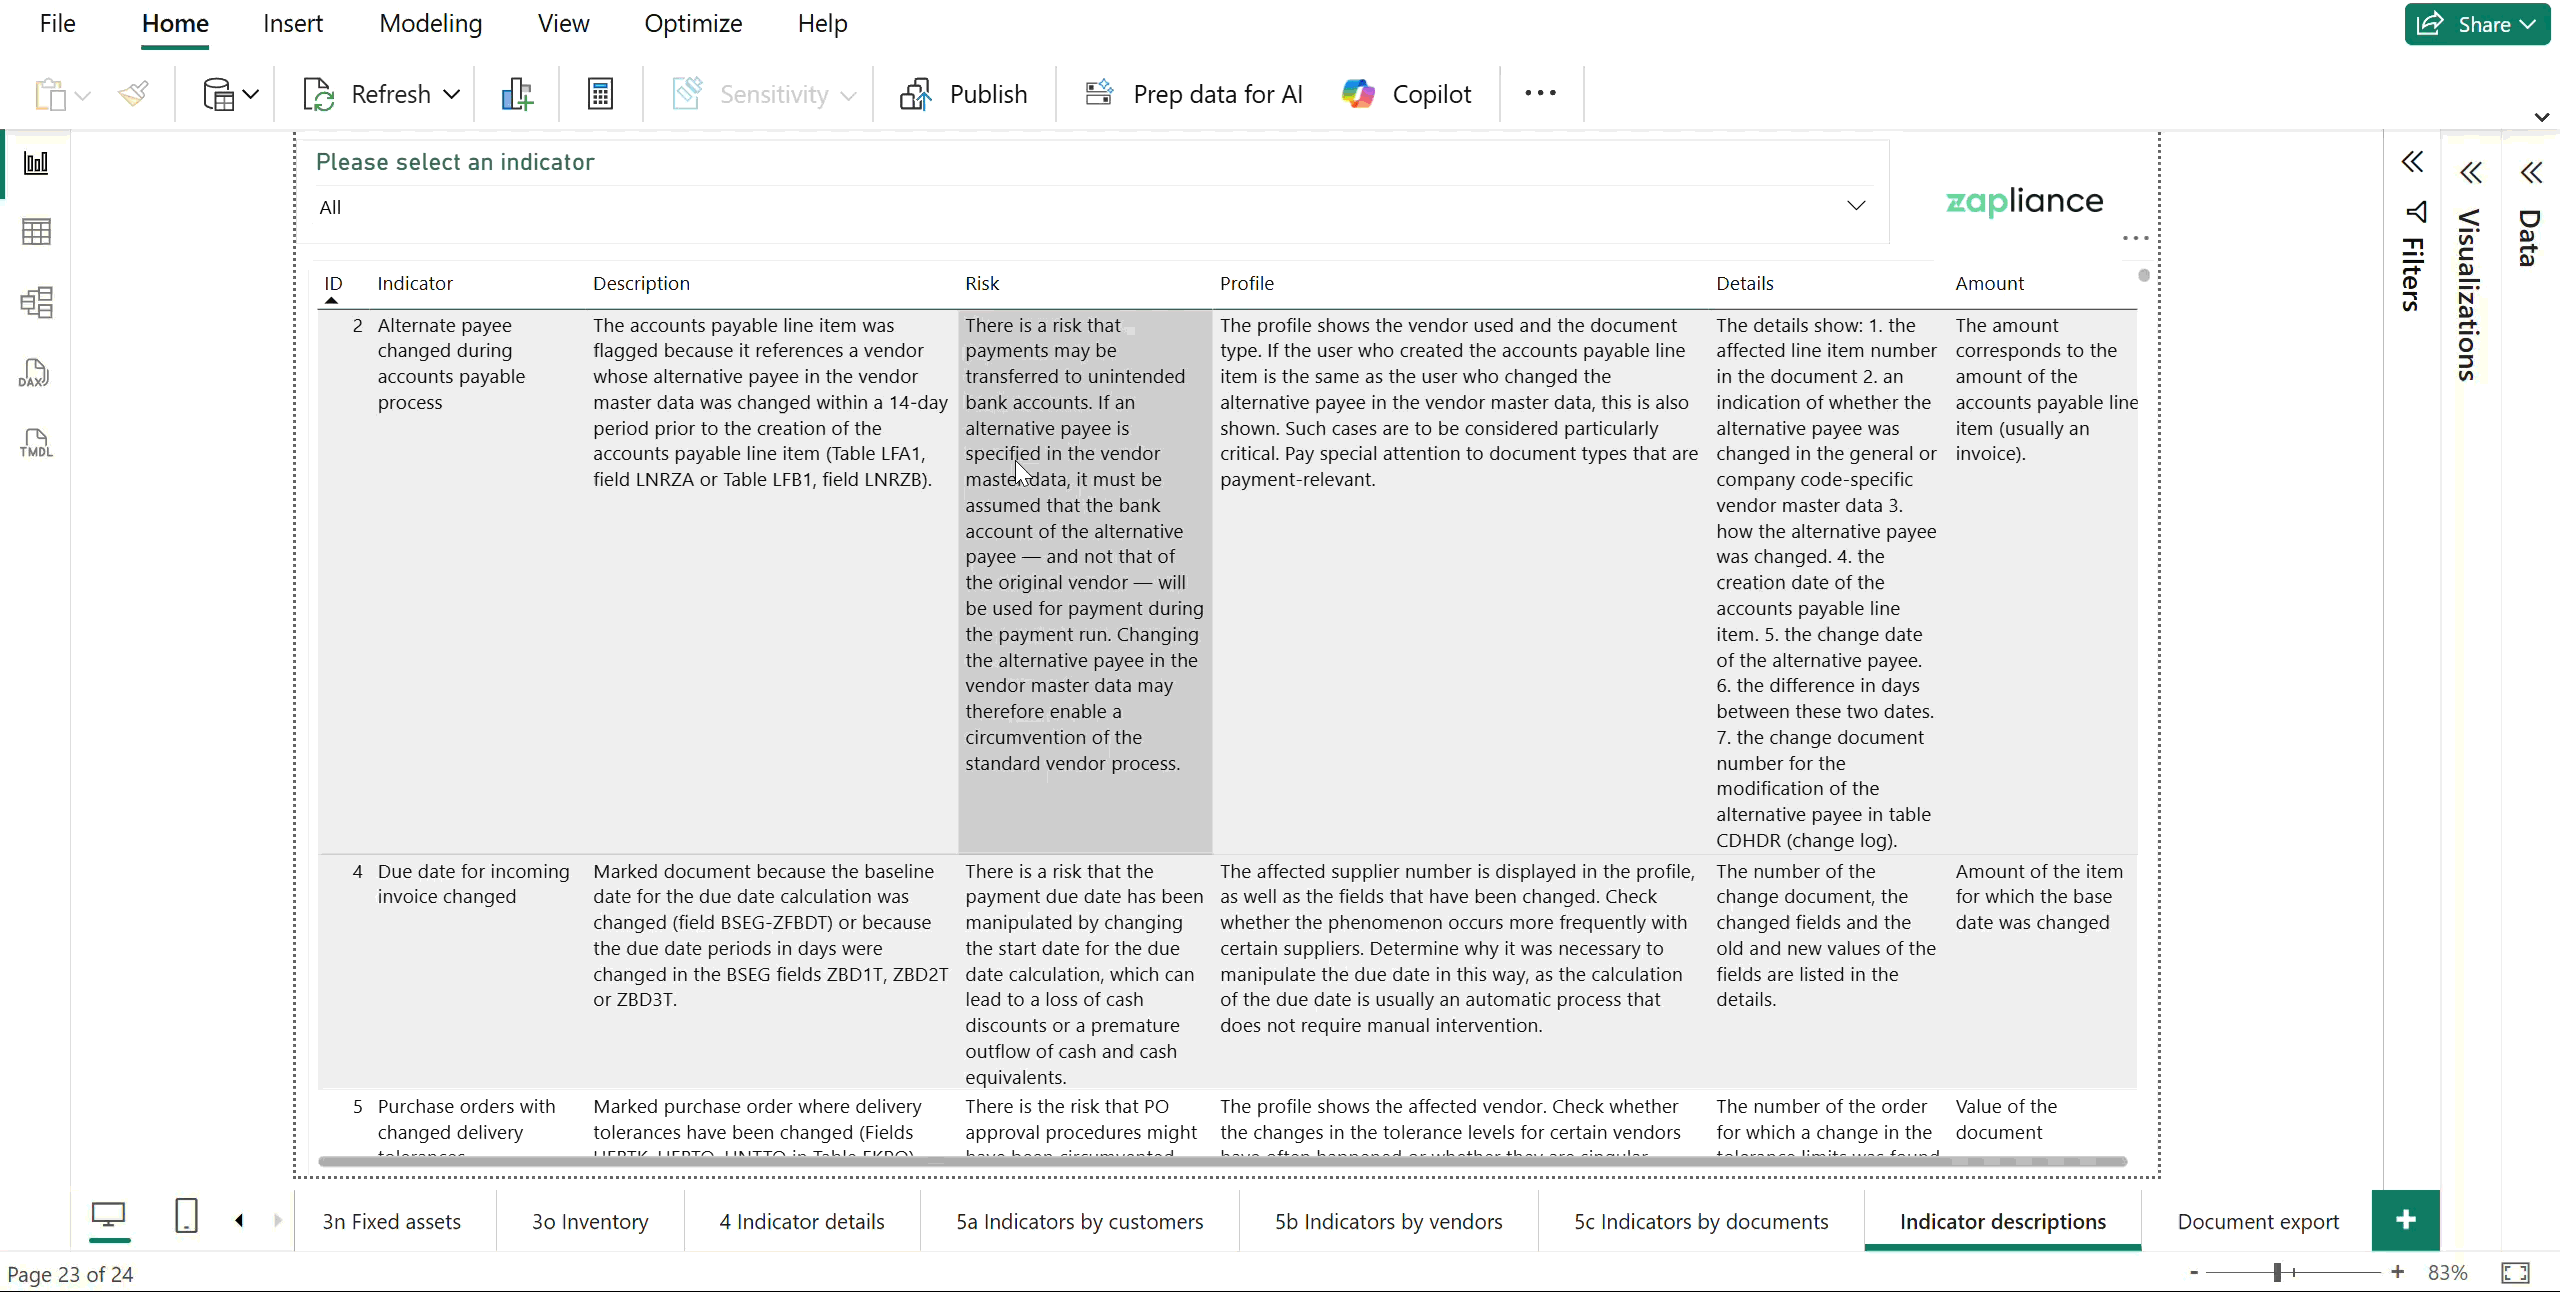Click the zoom out minus icon
The width and height of the screenshot is (2560, 1292).
pyautogui.click(x=2194, y=1272)
